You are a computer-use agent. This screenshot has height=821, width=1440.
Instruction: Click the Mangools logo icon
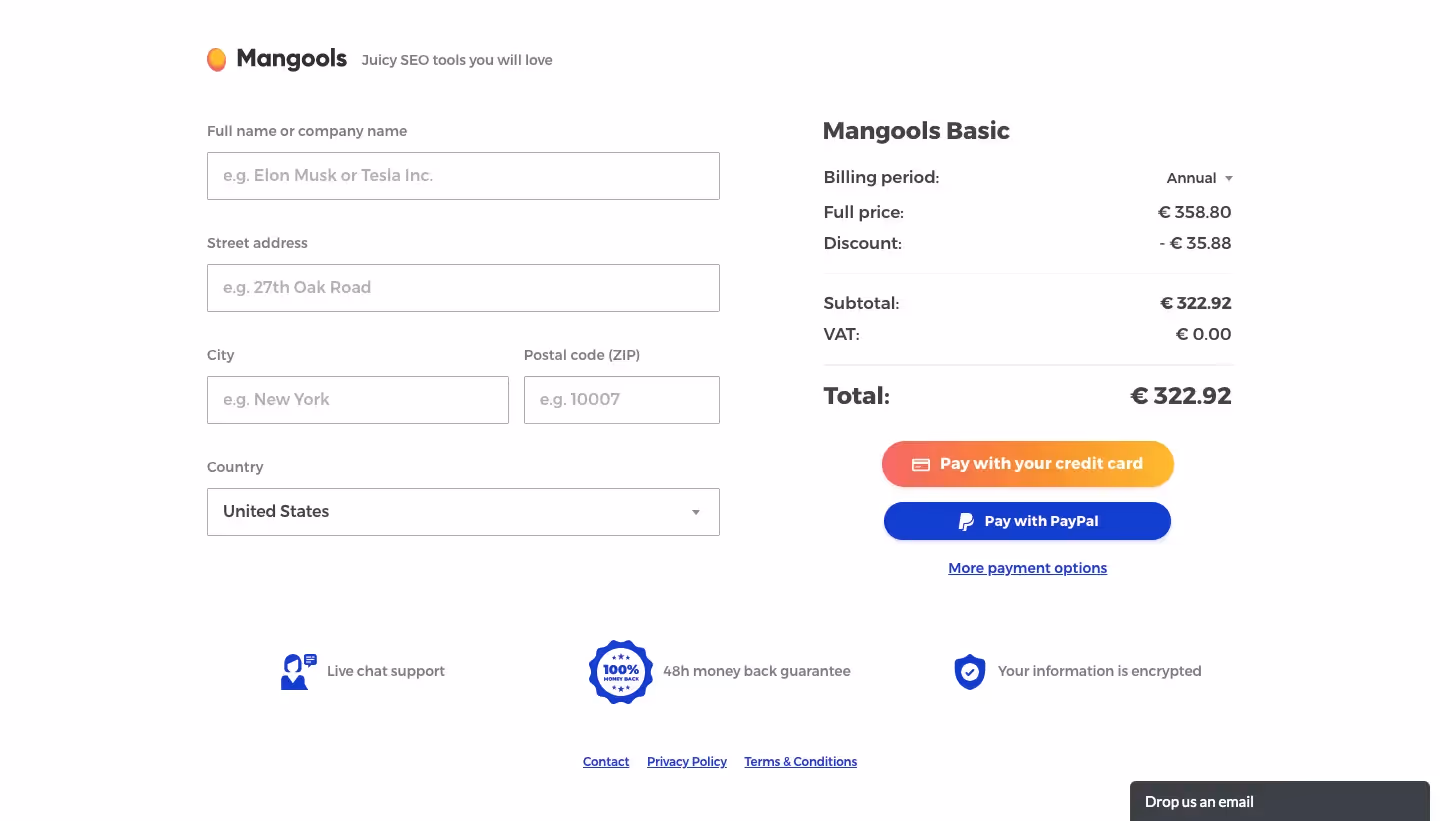[x=216, y=59]
